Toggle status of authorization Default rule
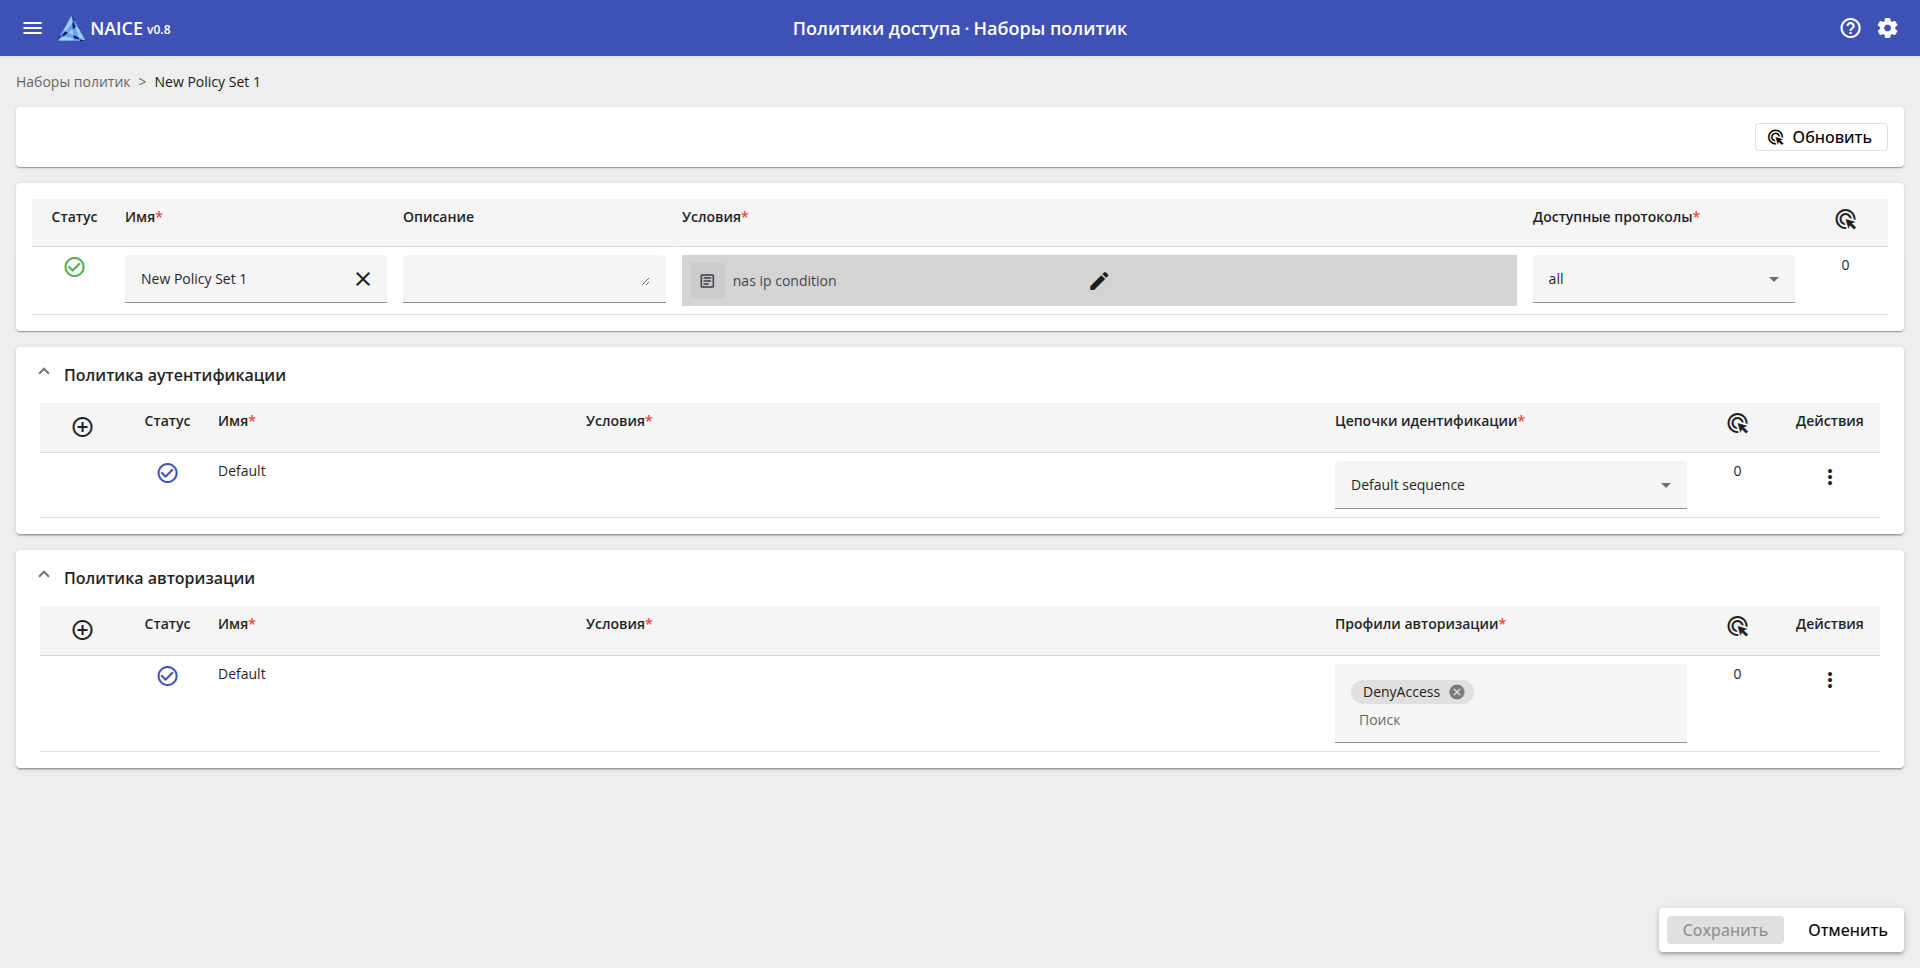The height and width of the screenshot is (968, 1920). click(167, 676)
